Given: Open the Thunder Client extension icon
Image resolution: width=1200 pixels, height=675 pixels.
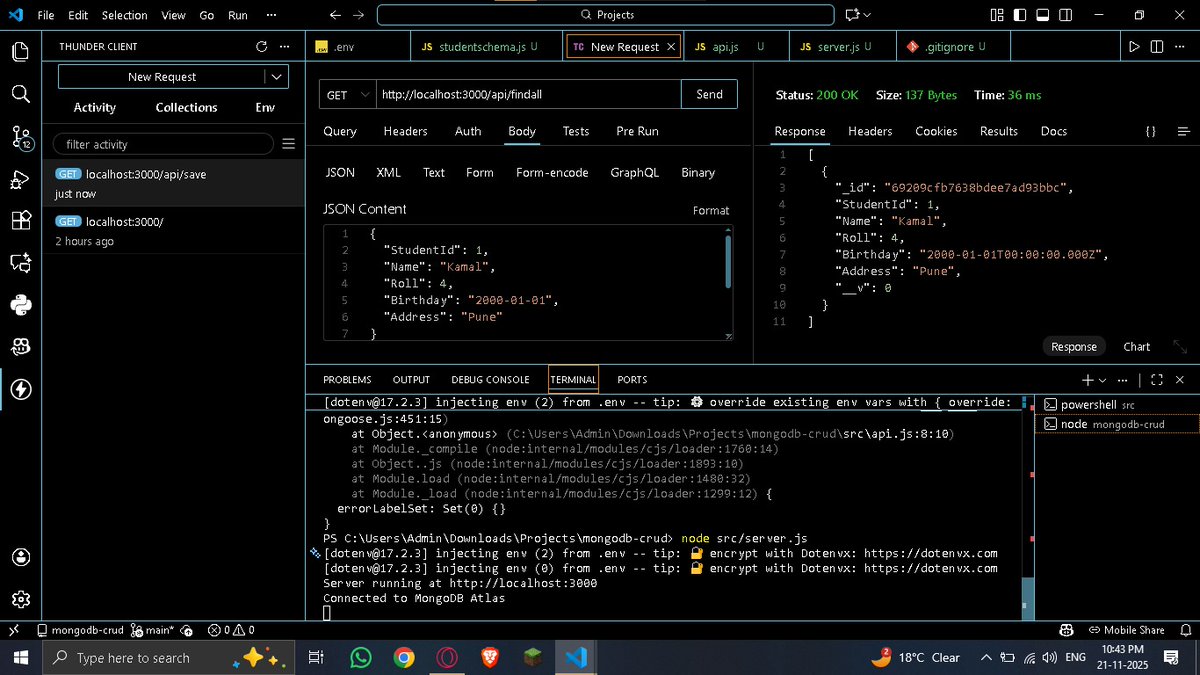Looking at the screenshot, I should 20,390.
